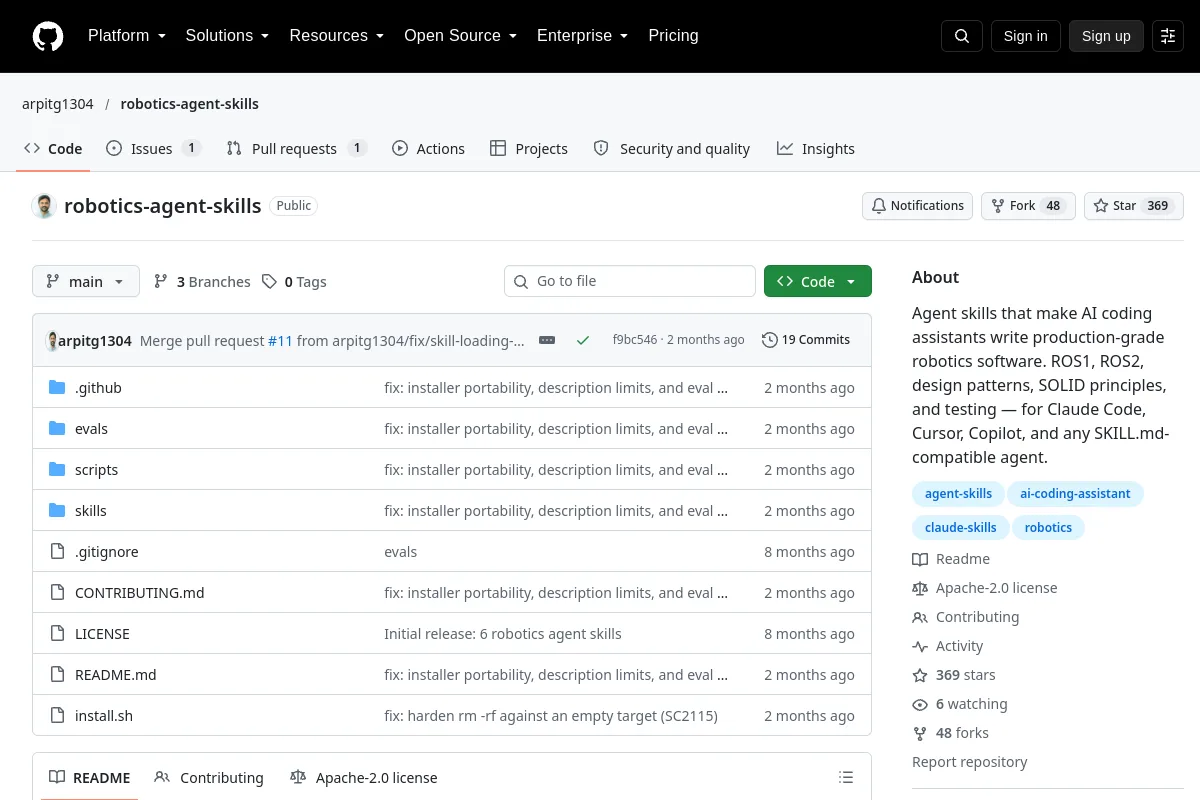1200x800 pixels.
Task: Open pull request #11 link
Action: 280,340
